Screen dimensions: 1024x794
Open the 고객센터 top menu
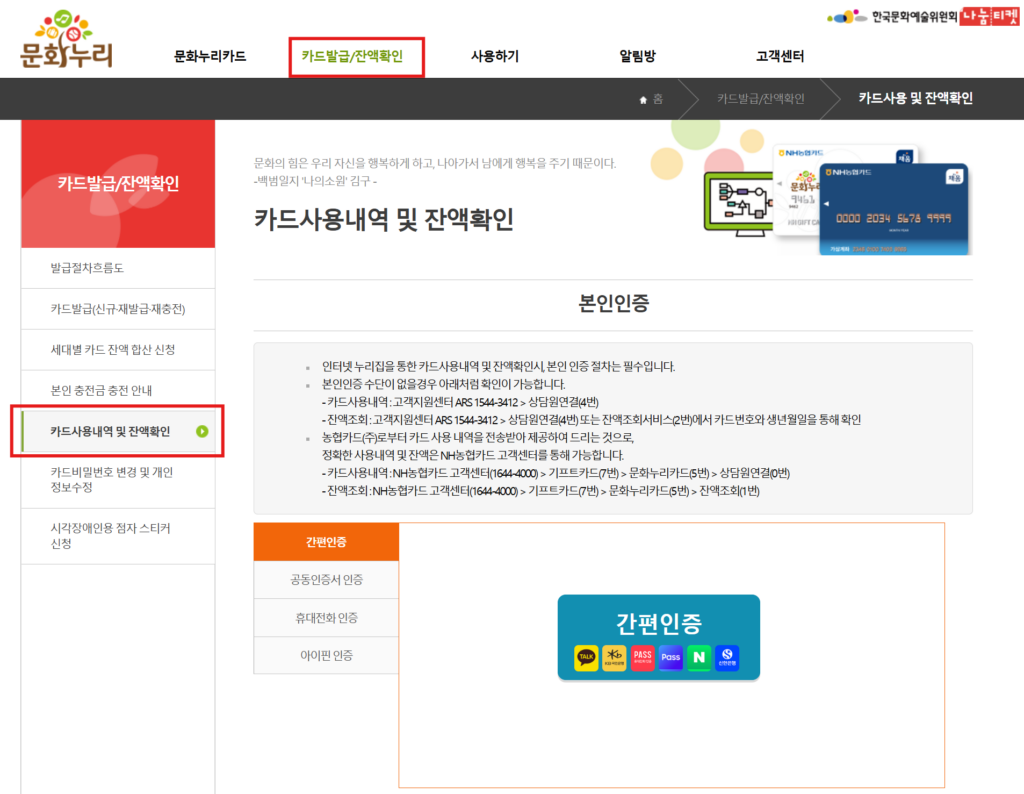tap(780, 56)
